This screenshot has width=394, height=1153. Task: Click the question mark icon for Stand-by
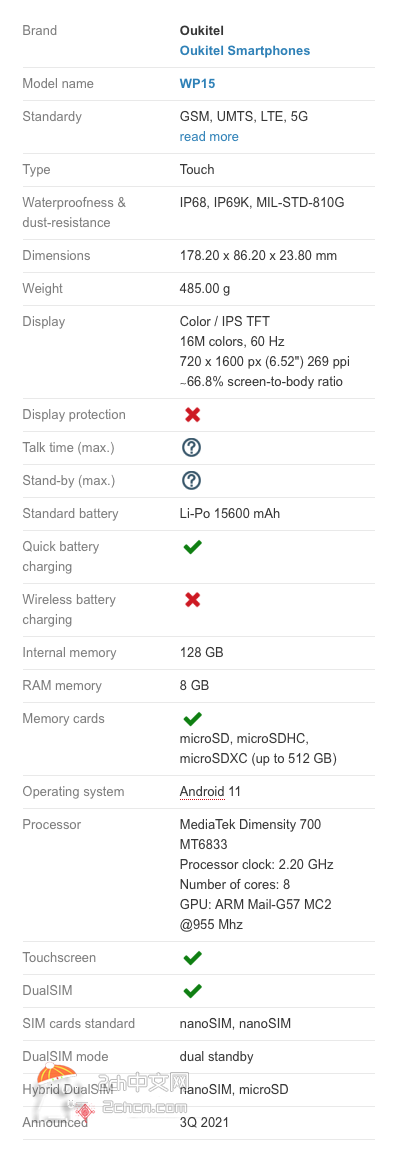pyautogui.click(x=191, y=480)
